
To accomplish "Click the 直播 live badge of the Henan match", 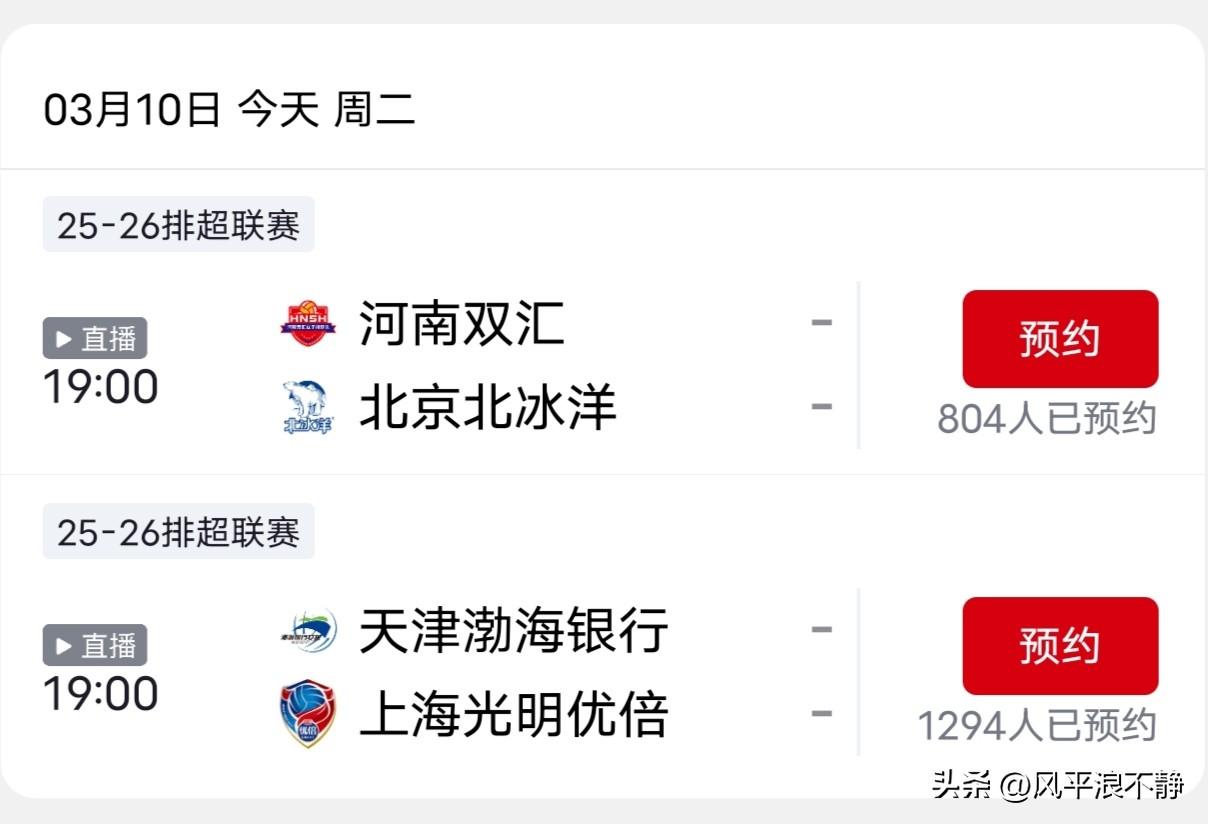I will [95, 338].
